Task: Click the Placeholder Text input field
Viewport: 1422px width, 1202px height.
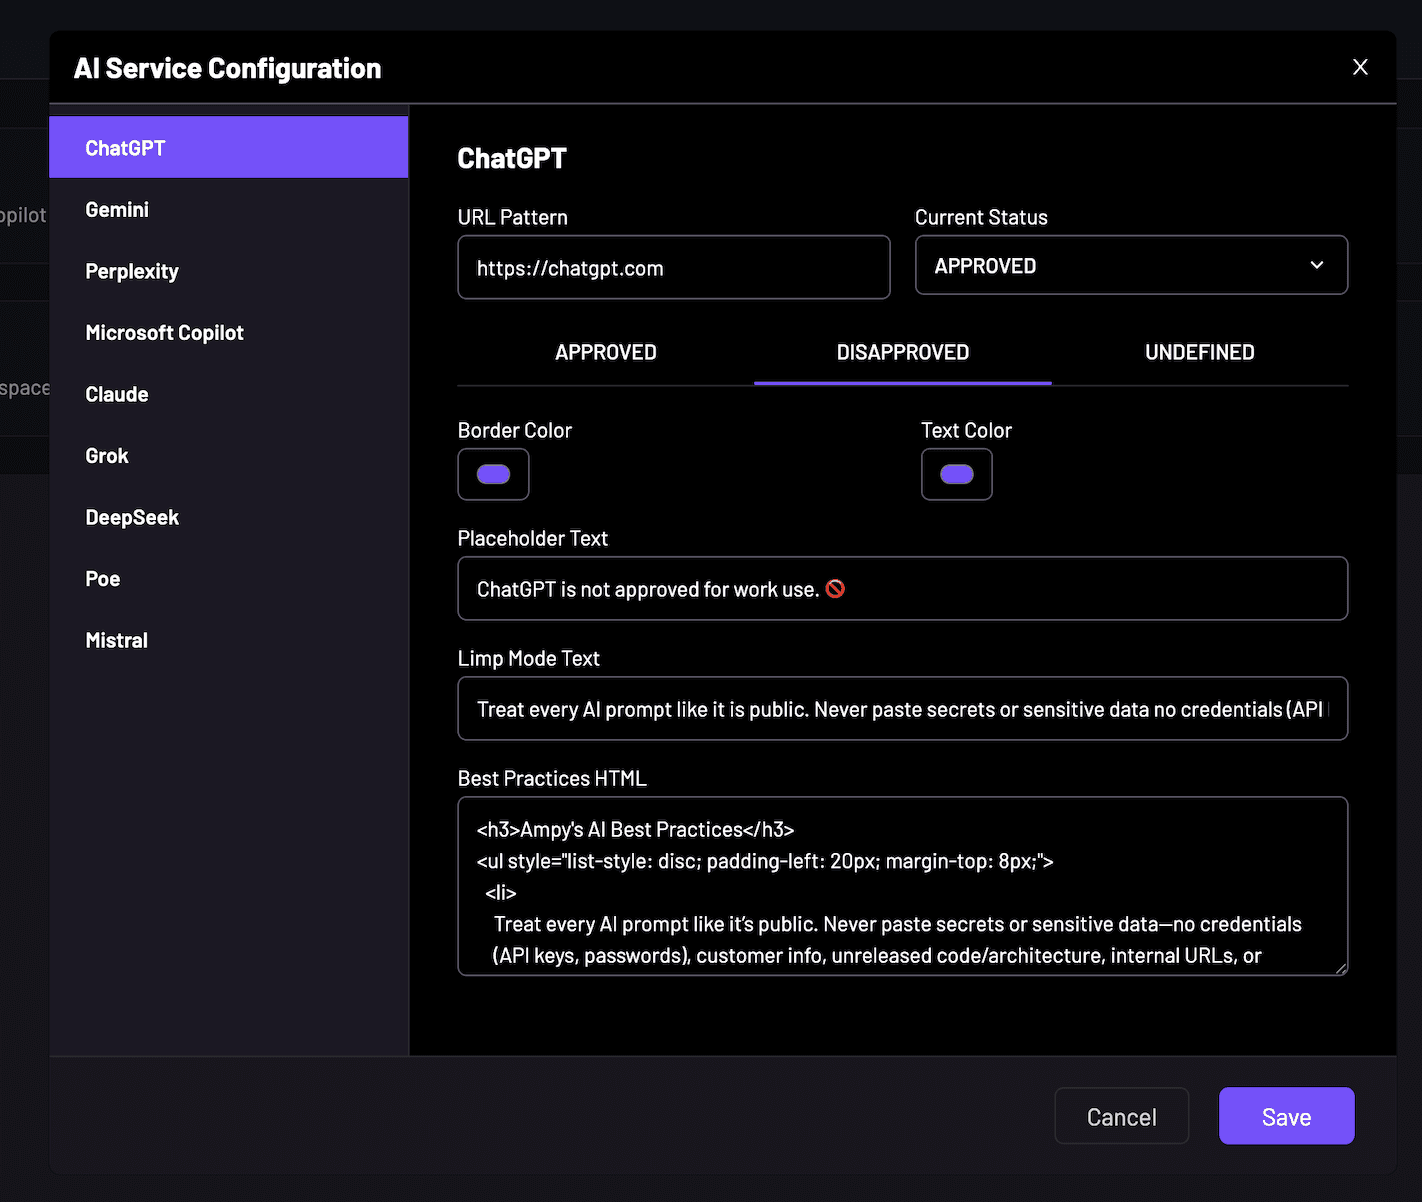Action: tap(903, 588)
